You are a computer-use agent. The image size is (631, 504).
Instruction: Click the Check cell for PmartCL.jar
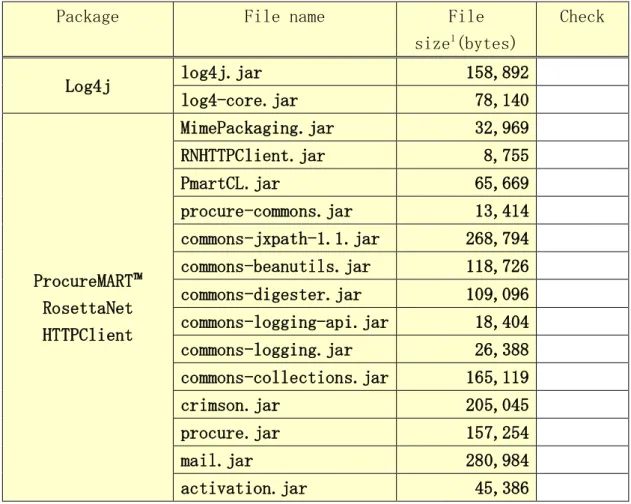[582, 183]
